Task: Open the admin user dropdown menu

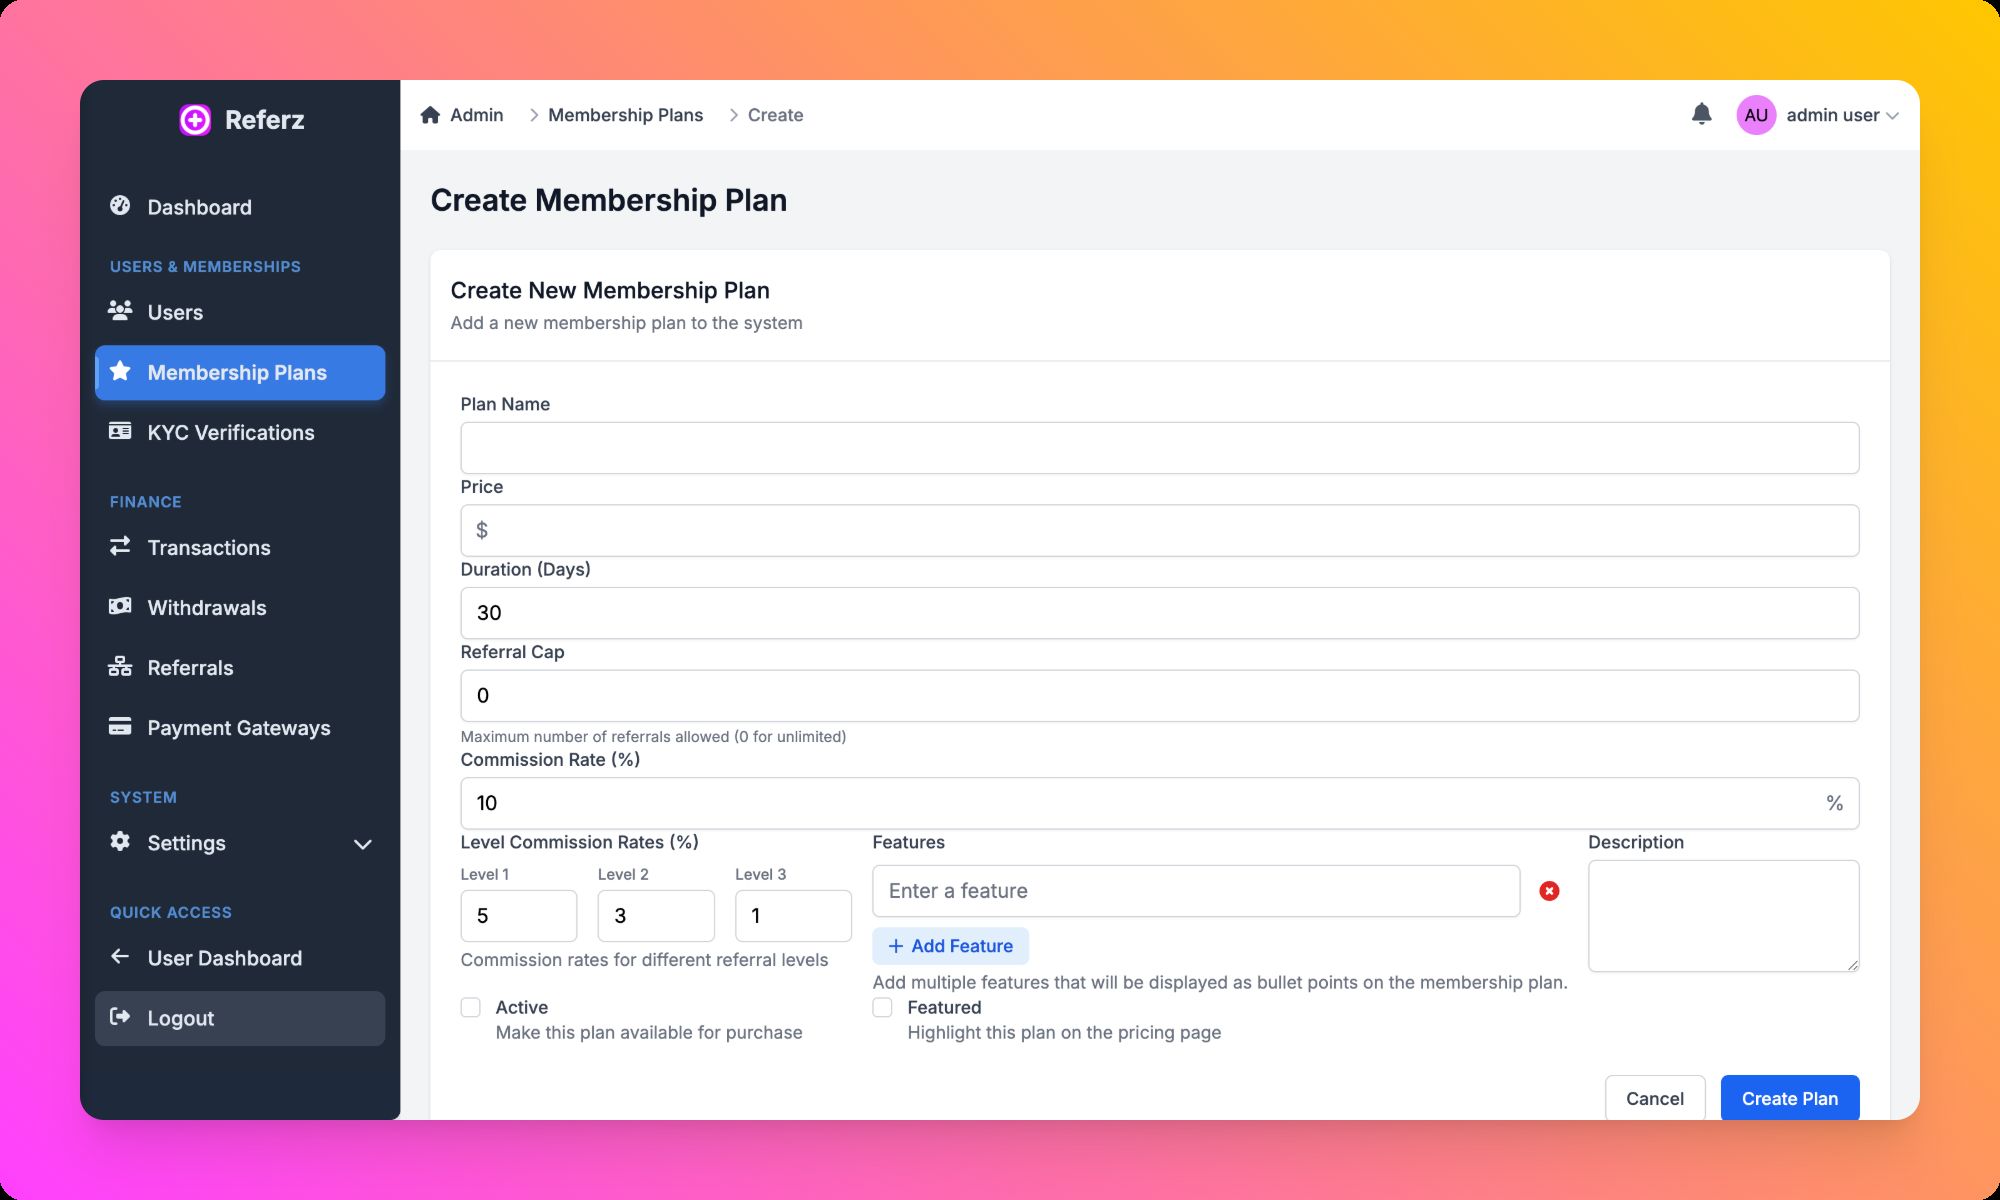Action: (x=1842, y=115)
